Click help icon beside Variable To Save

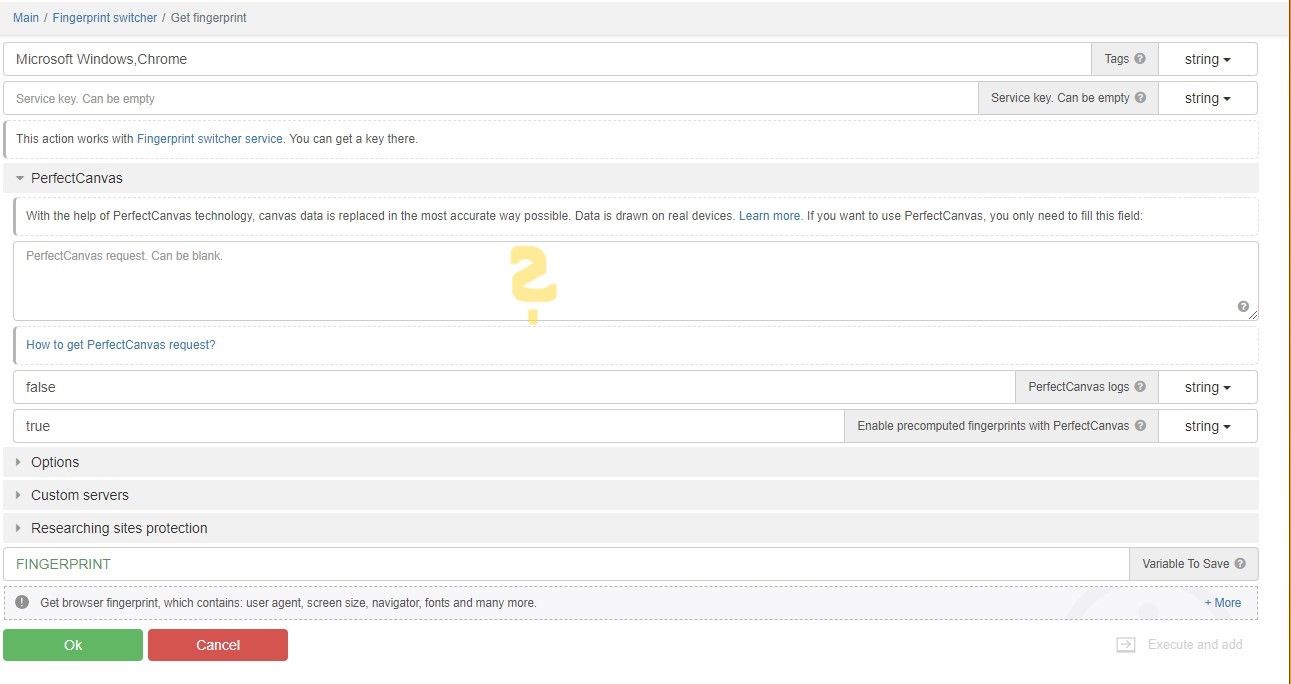point(1240,564)
